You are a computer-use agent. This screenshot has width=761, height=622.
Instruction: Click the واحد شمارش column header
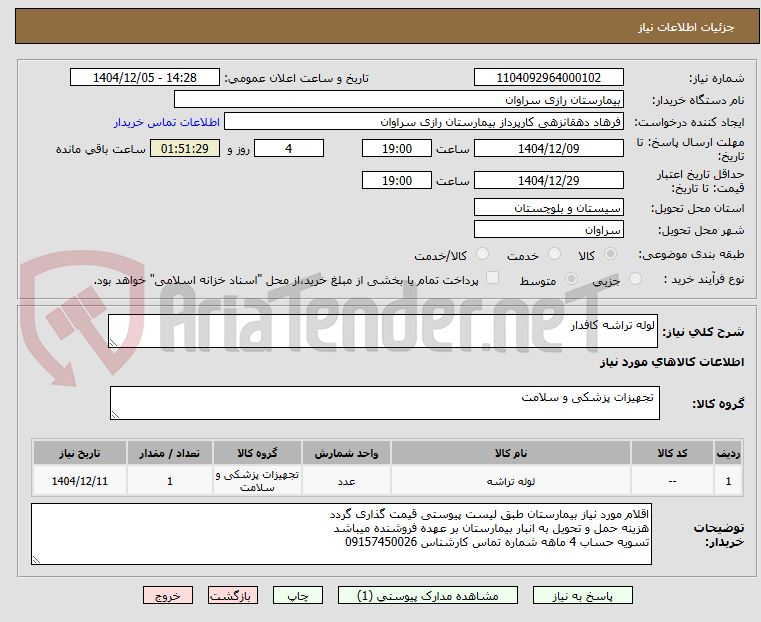[347, 453]
